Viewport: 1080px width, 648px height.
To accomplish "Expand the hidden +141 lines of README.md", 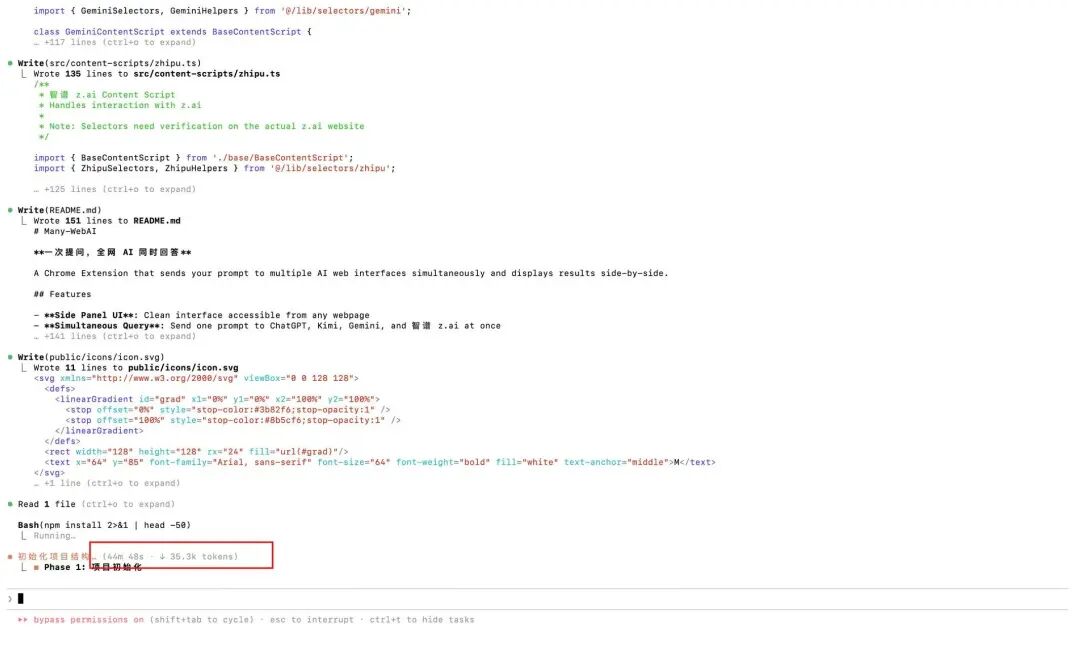I will coord(115,337).
